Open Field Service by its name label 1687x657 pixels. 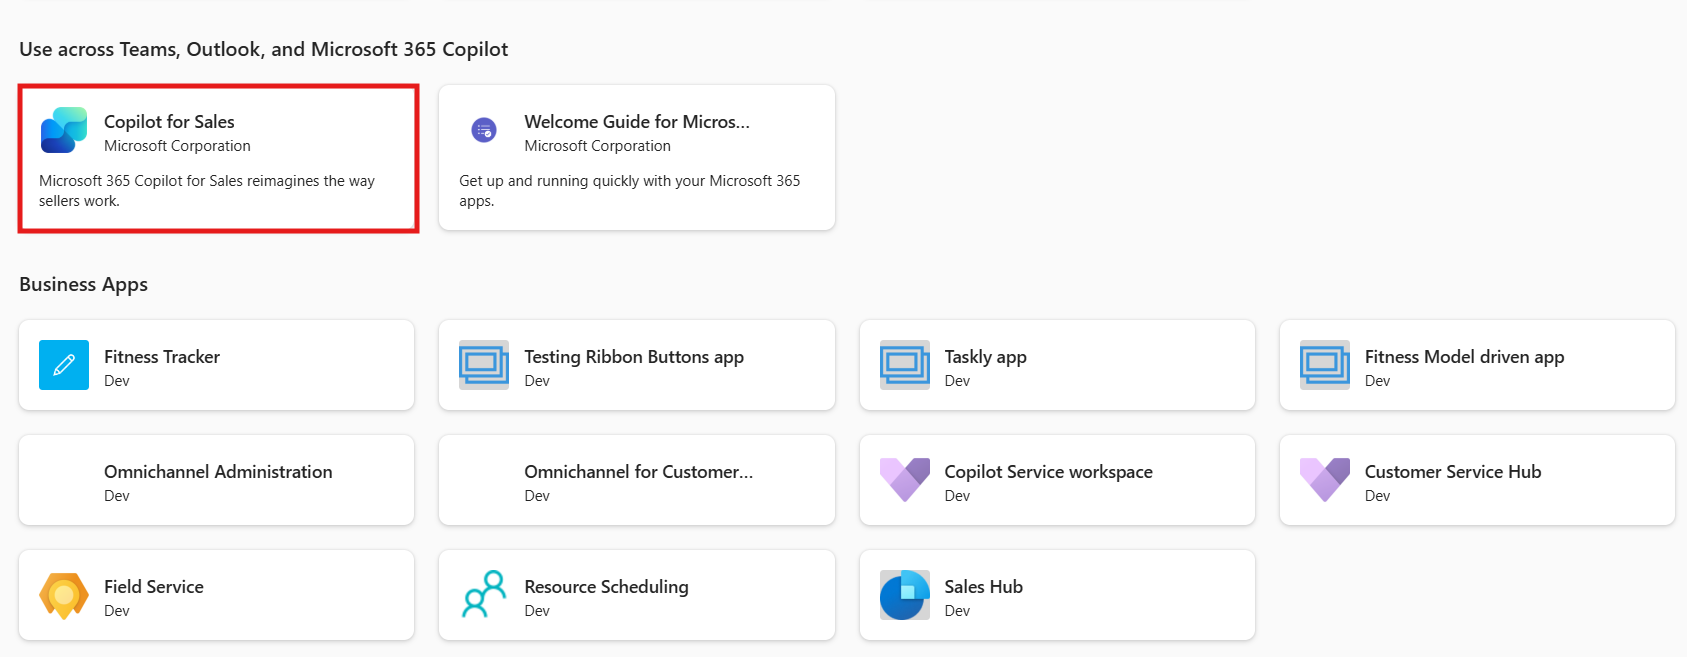[x=154, y=587]
